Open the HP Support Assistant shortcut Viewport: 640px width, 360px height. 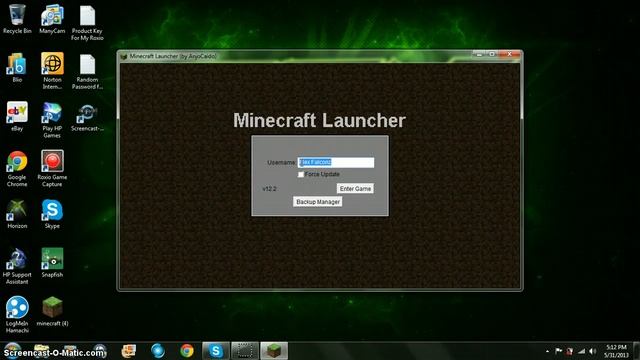coord(17,266)
